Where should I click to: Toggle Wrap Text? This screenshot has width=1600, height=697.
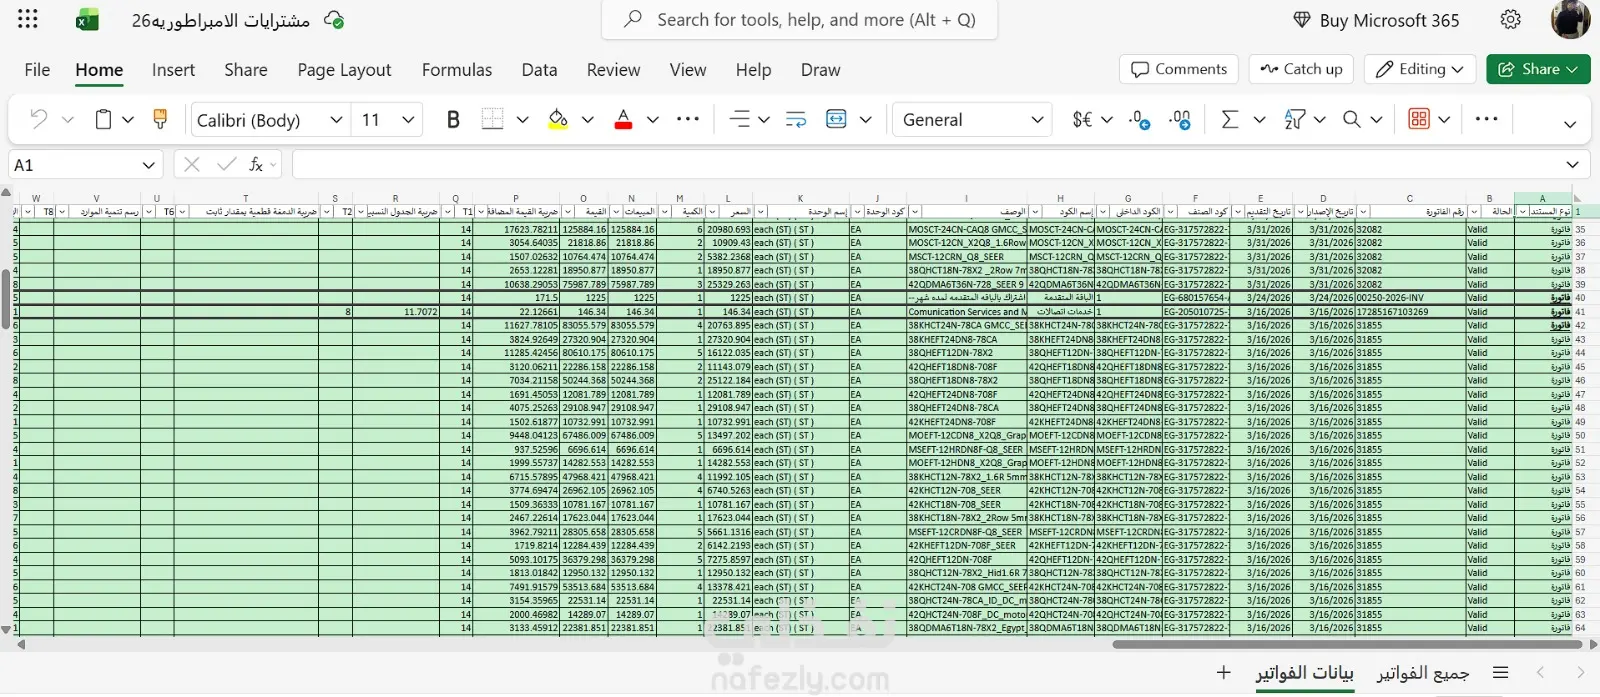796,119
